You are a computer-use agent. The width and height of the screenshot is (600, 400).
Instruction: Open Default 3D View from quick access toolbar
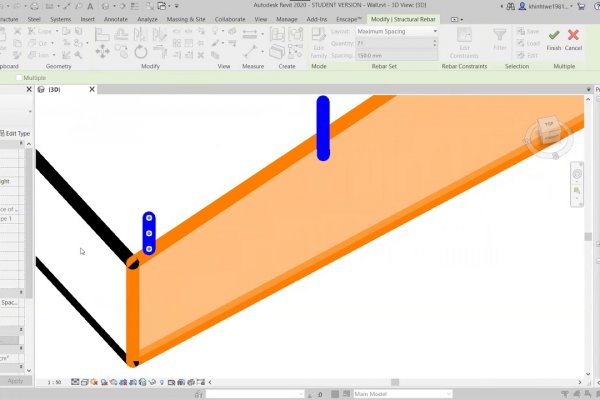click(106, 6)
